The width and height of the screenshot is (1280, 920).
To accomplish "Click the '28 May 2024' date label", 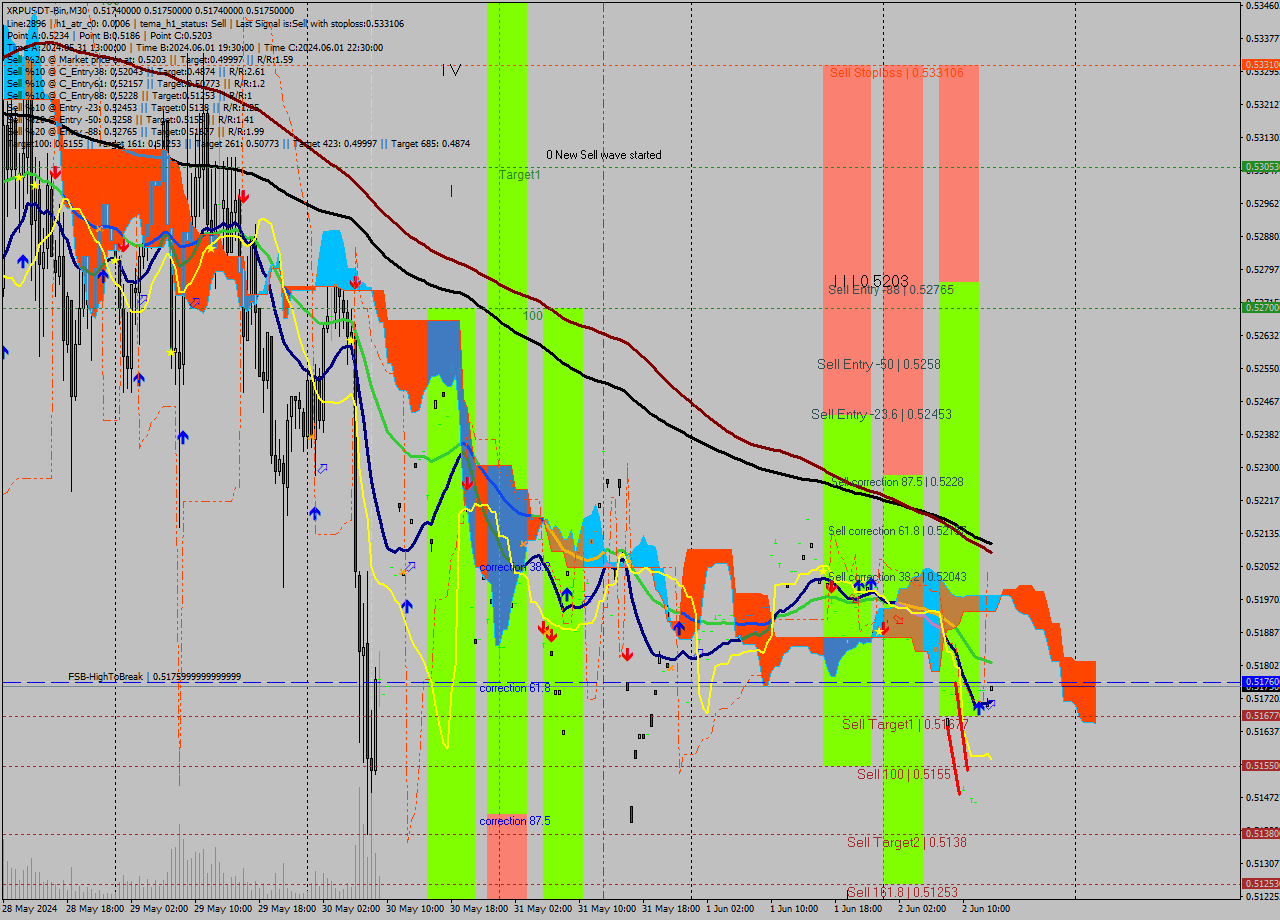I will (x=30, y=909).
